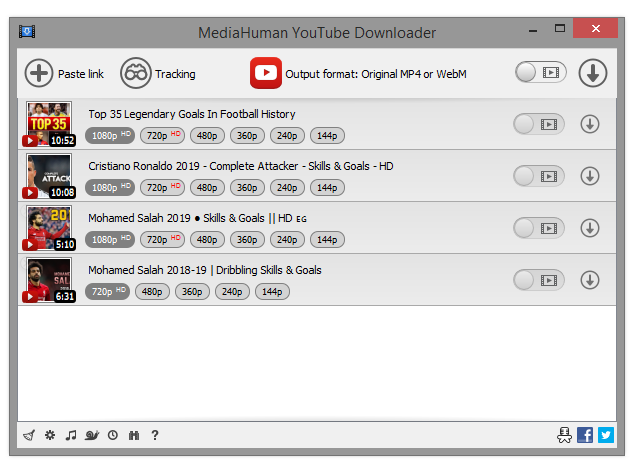The width and height of the screenshot is (634, 472).
Task: Choose 480p for Salah 2019 Skills video
Action: 207,239
